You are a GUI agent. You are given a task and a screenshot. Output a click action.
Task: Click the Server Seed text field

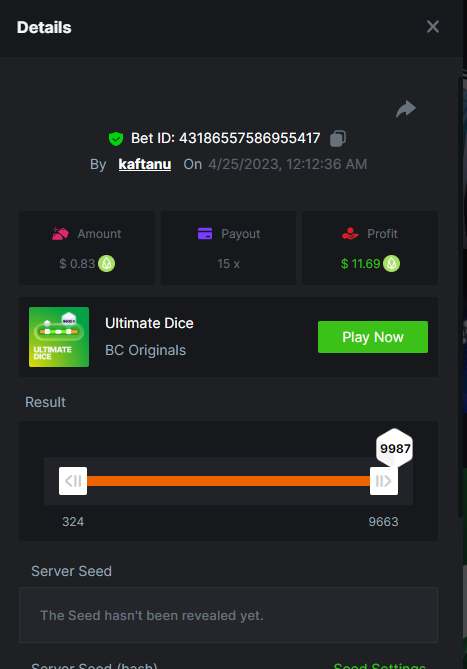click(x=228, y=615)
